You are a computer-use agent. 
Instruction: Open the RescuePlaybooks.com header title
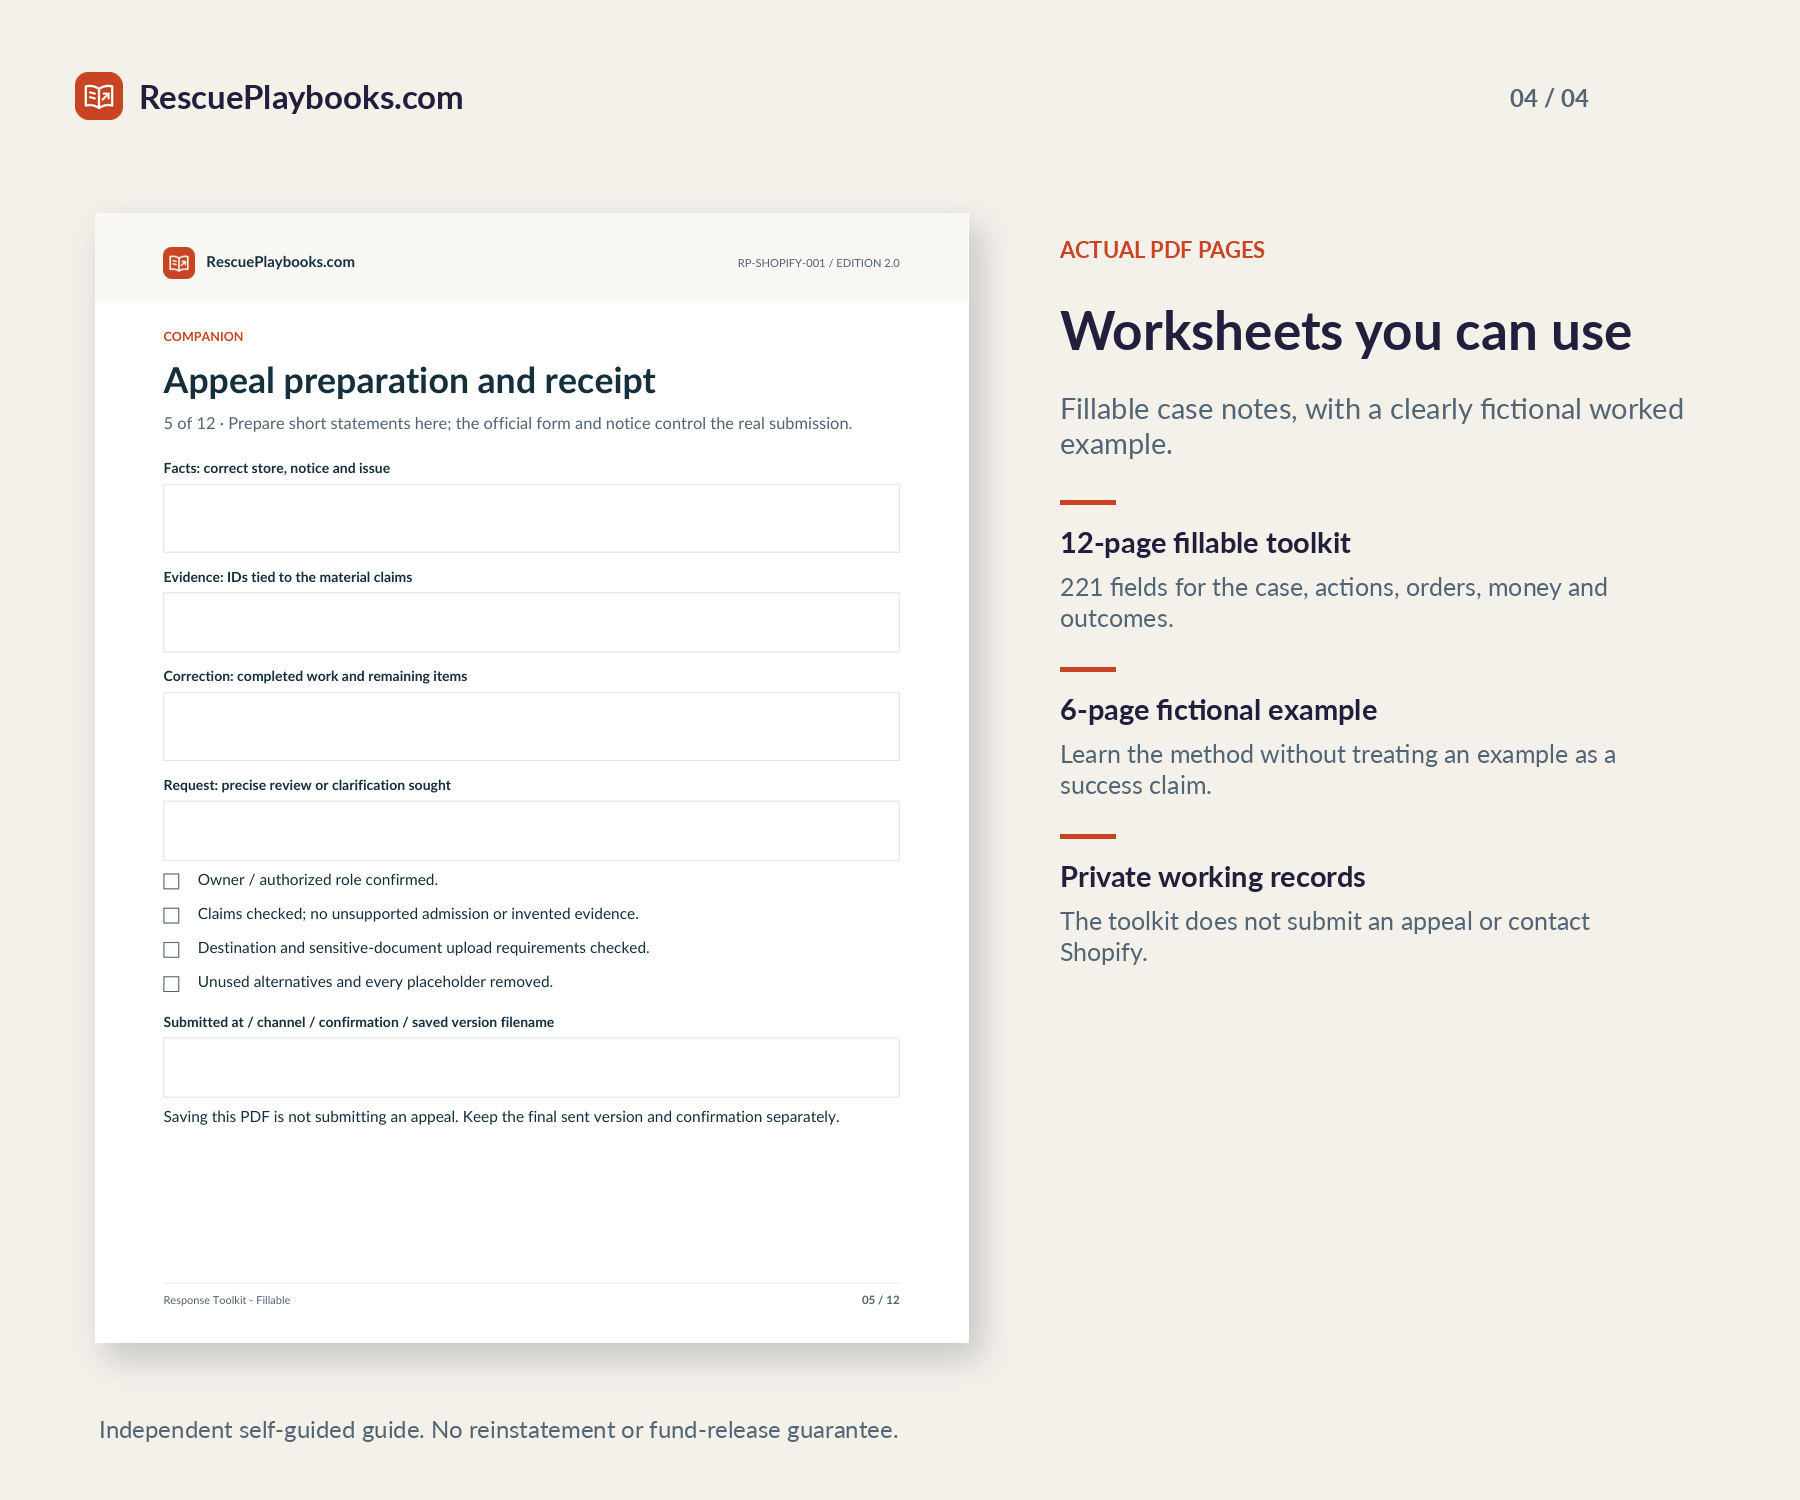[301, 97]
